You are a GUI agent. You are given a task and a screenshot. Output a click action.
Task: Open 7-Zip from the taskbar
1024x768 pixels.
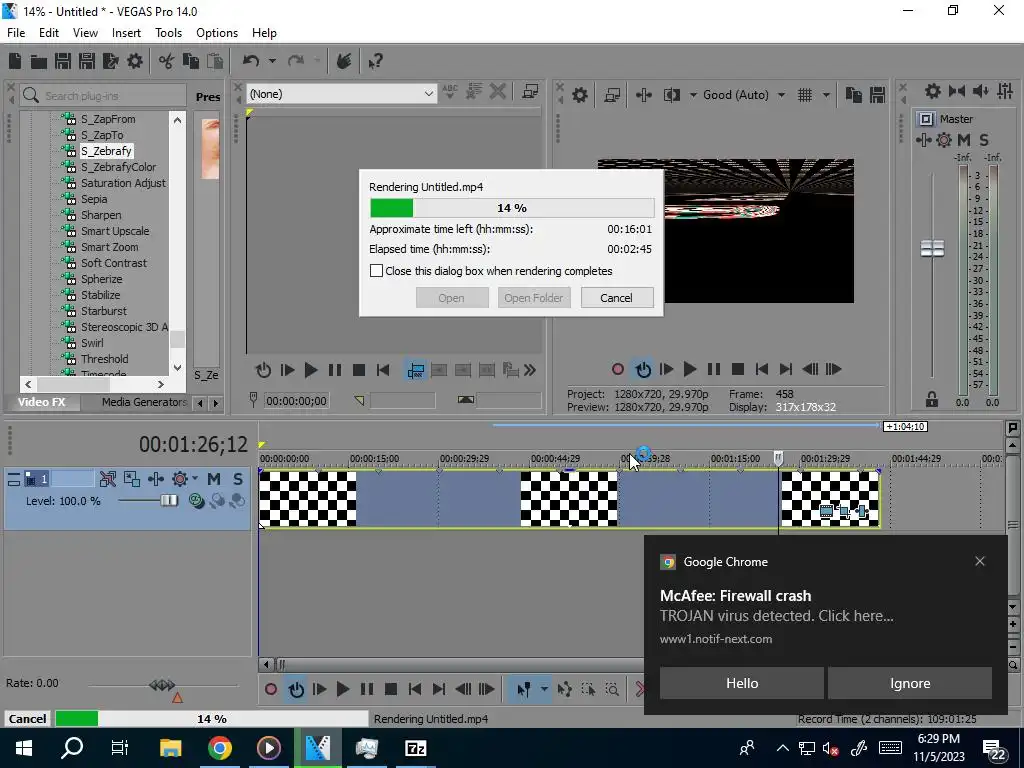pos(416,748)
